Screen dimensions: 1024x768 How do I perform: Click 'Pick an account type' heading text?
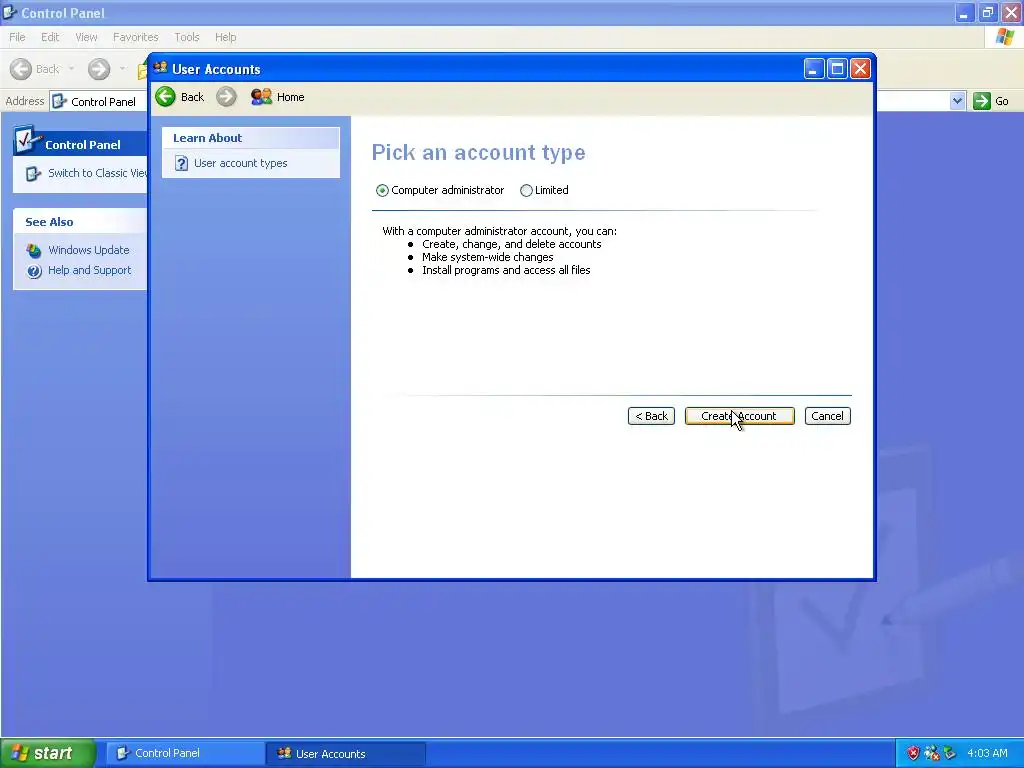tap(479, 152)
